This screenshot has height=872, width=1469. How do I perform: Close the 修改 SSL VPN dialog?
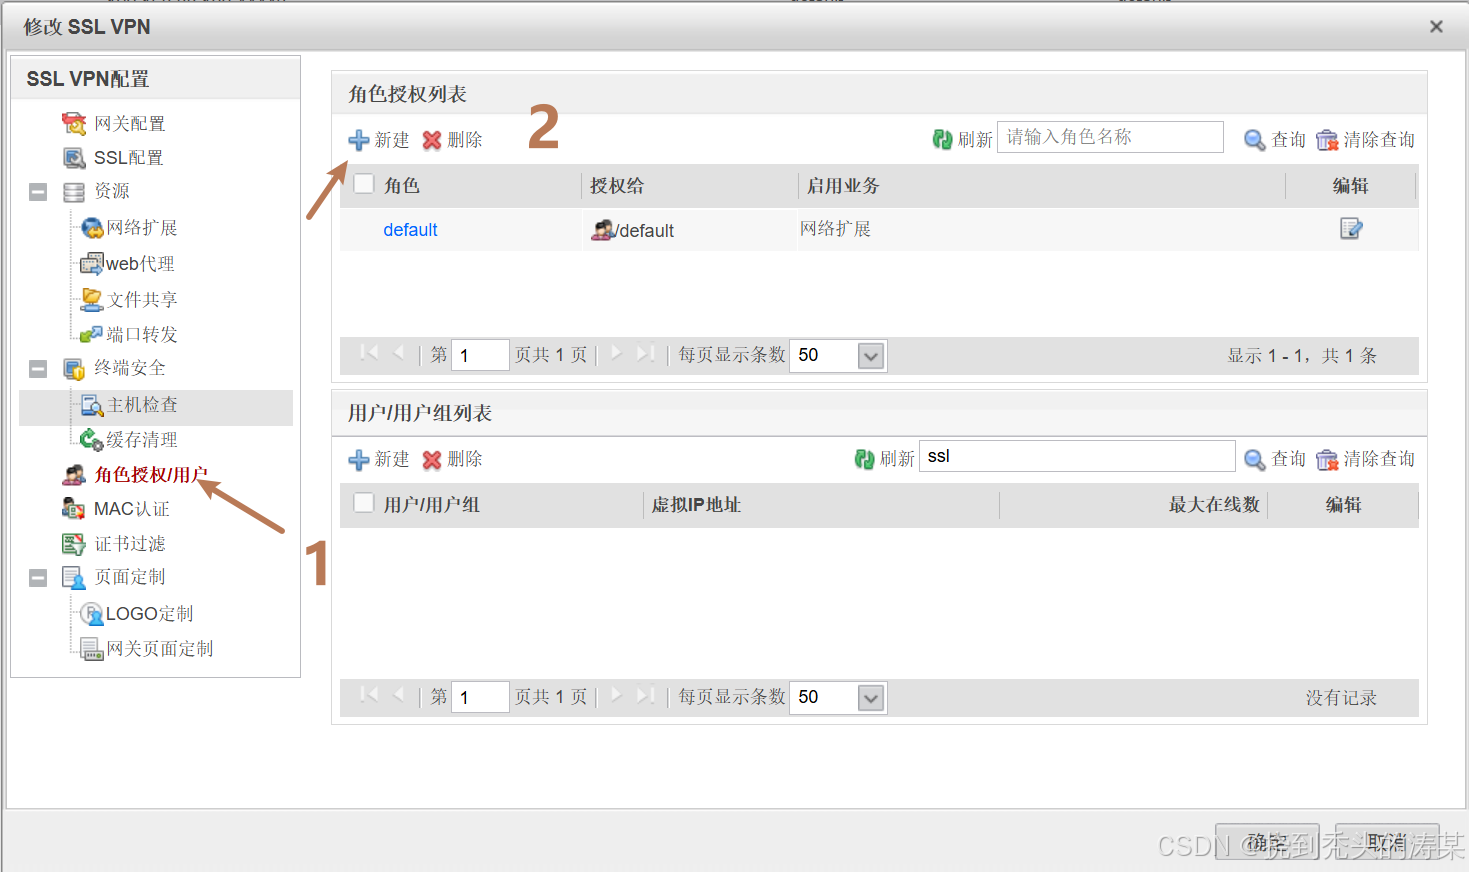tap(1436, 27)
